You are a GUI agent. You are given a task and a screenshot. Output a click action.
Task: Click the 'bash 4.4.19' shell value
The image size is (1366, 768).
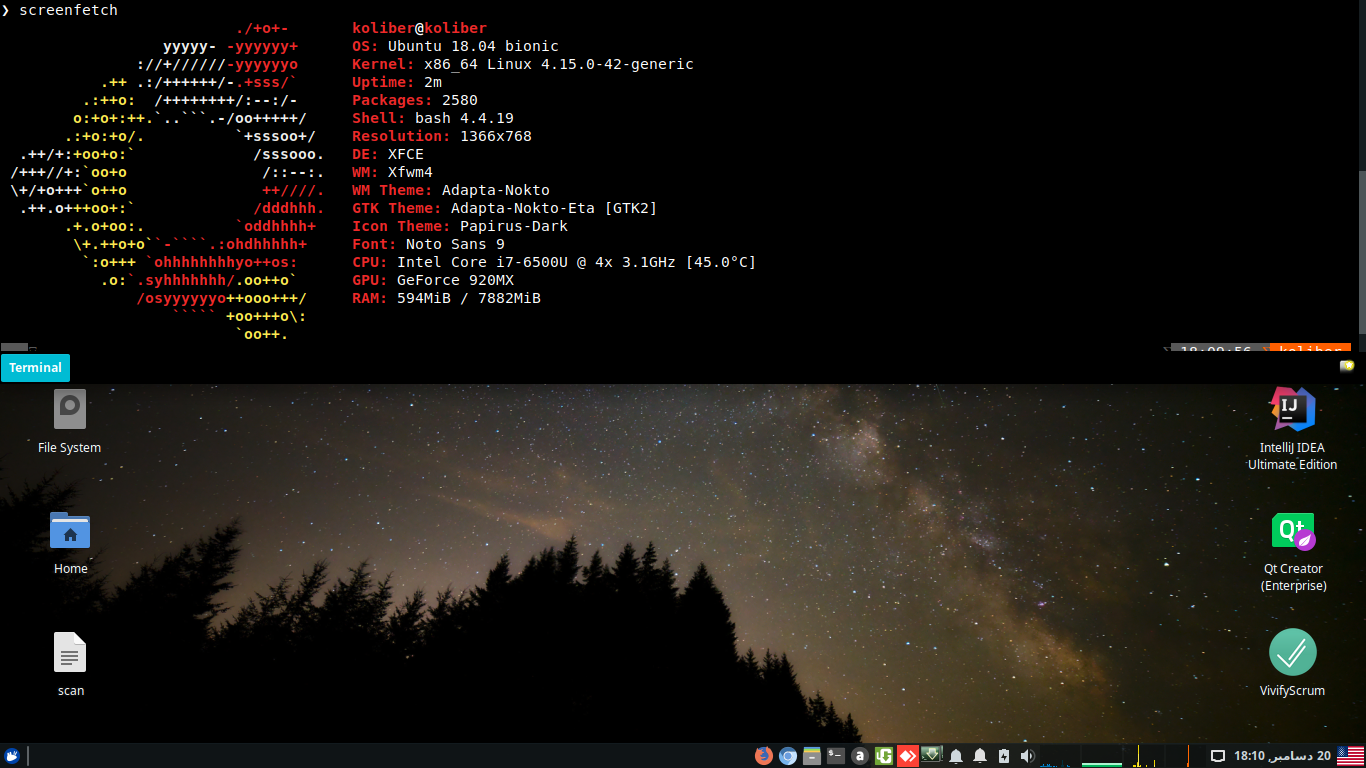[464, 118]
